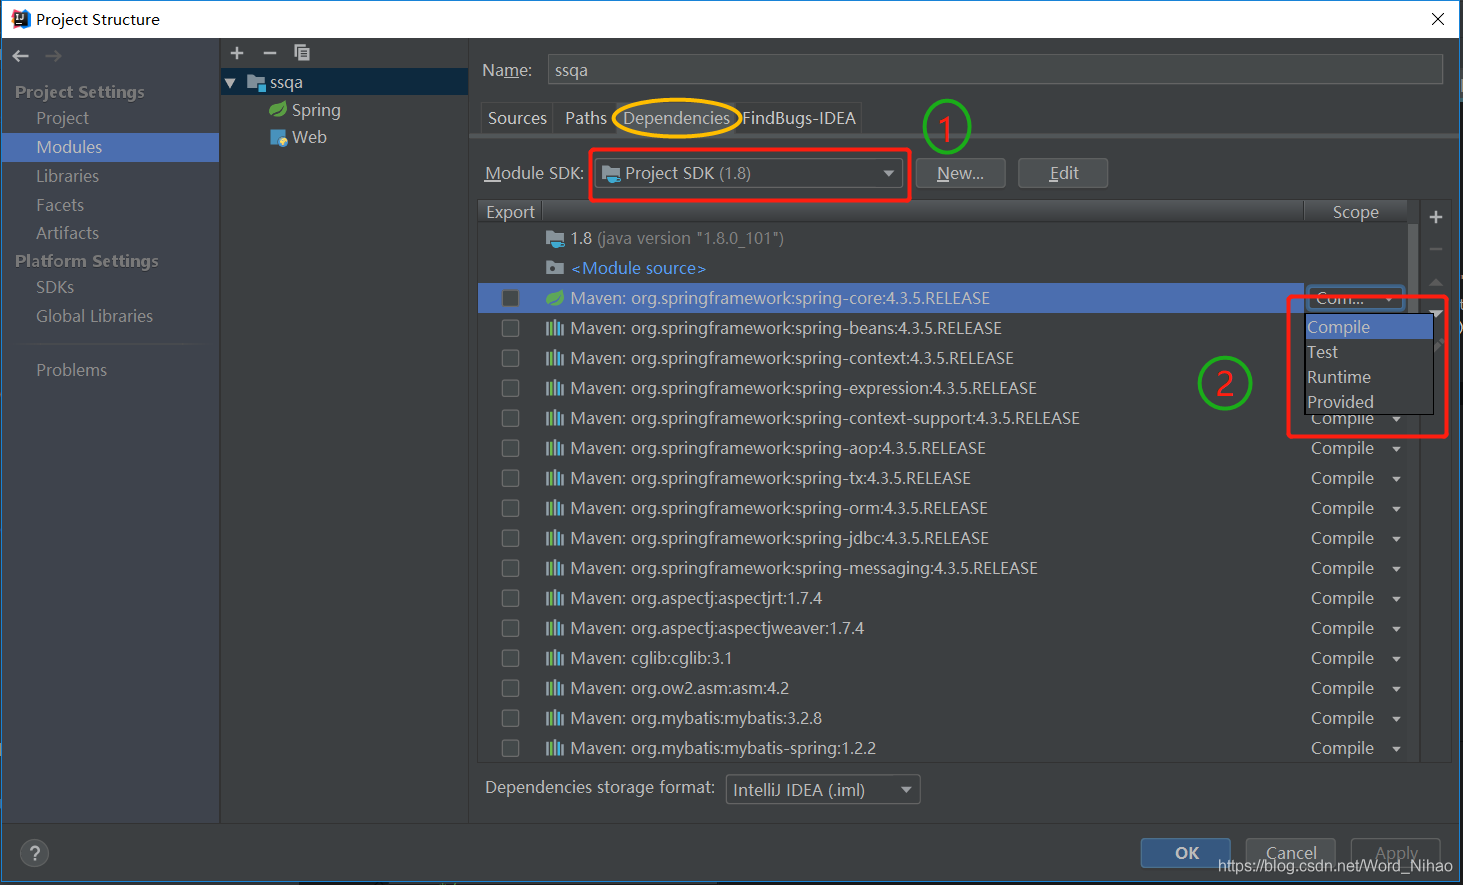Click the Web facet icon

pyautogui.click(x=278, y=137)
